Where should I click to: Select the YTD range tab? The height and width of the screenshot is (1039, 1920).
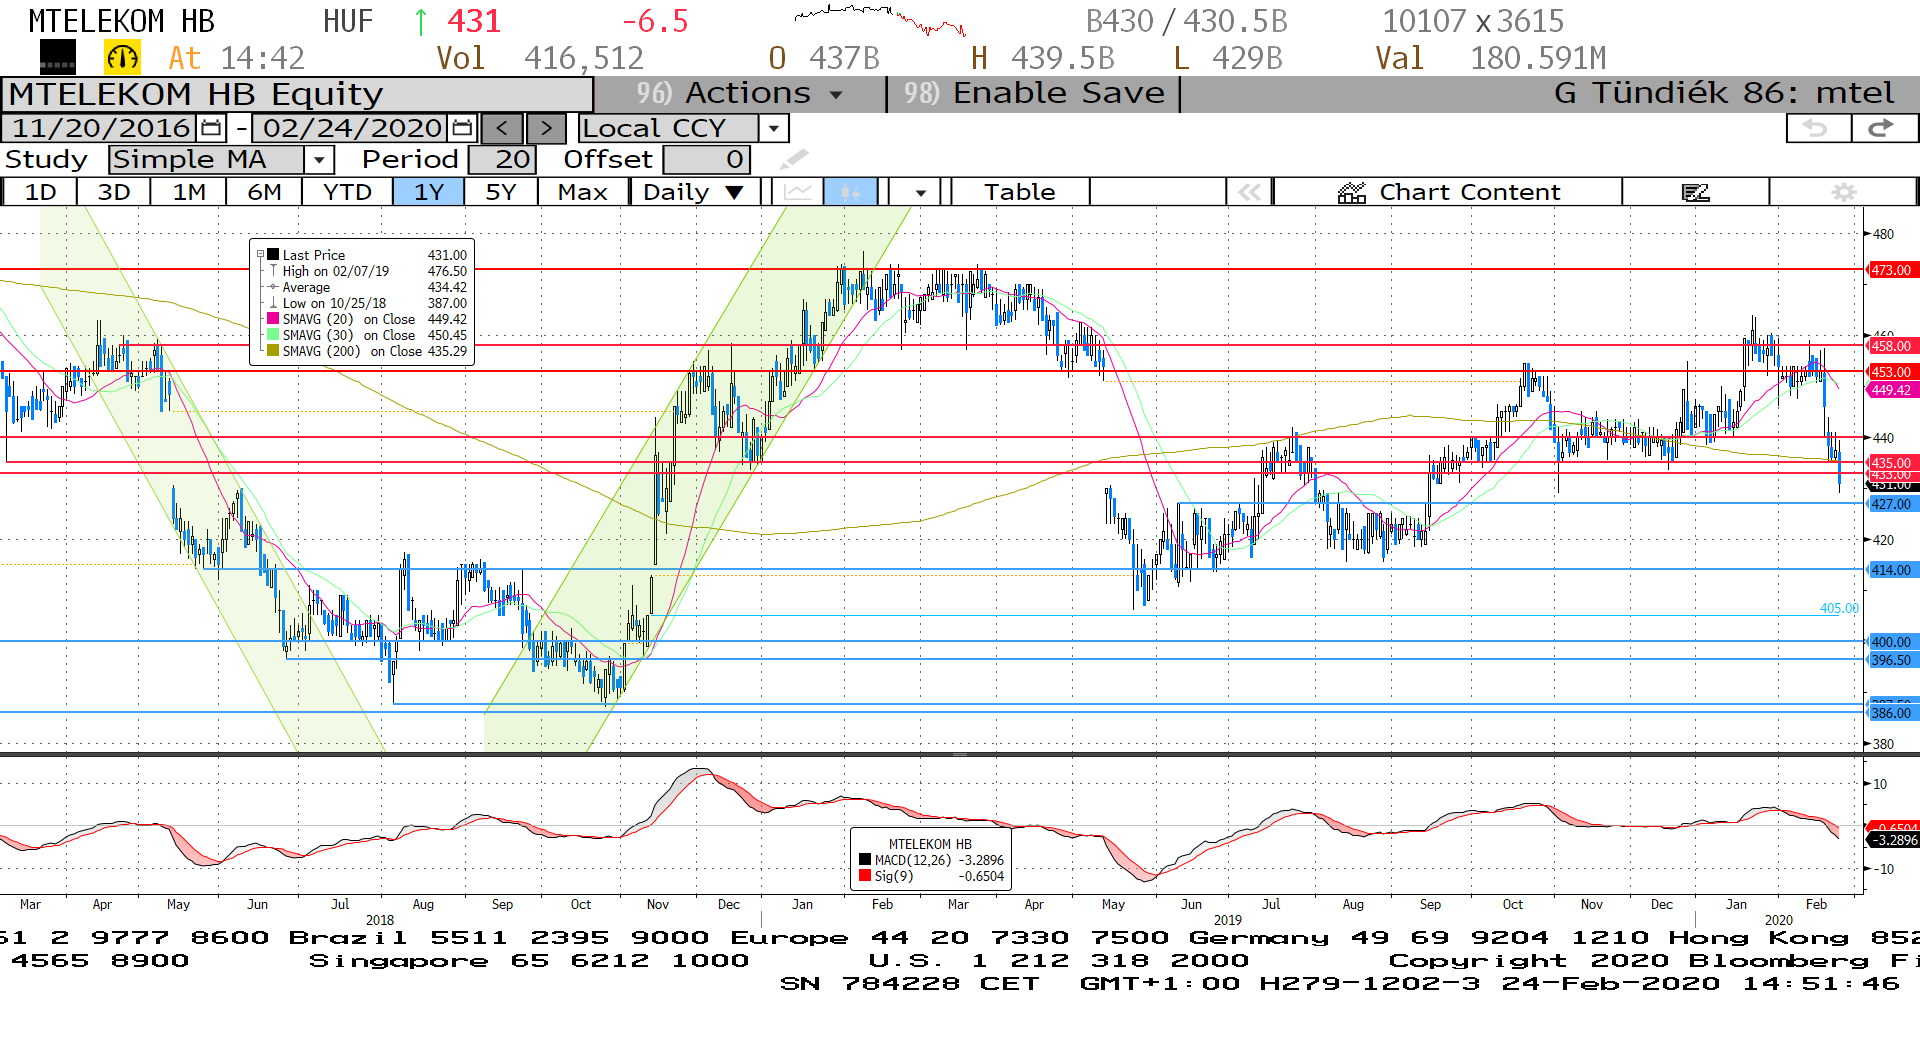click(347, 192)
